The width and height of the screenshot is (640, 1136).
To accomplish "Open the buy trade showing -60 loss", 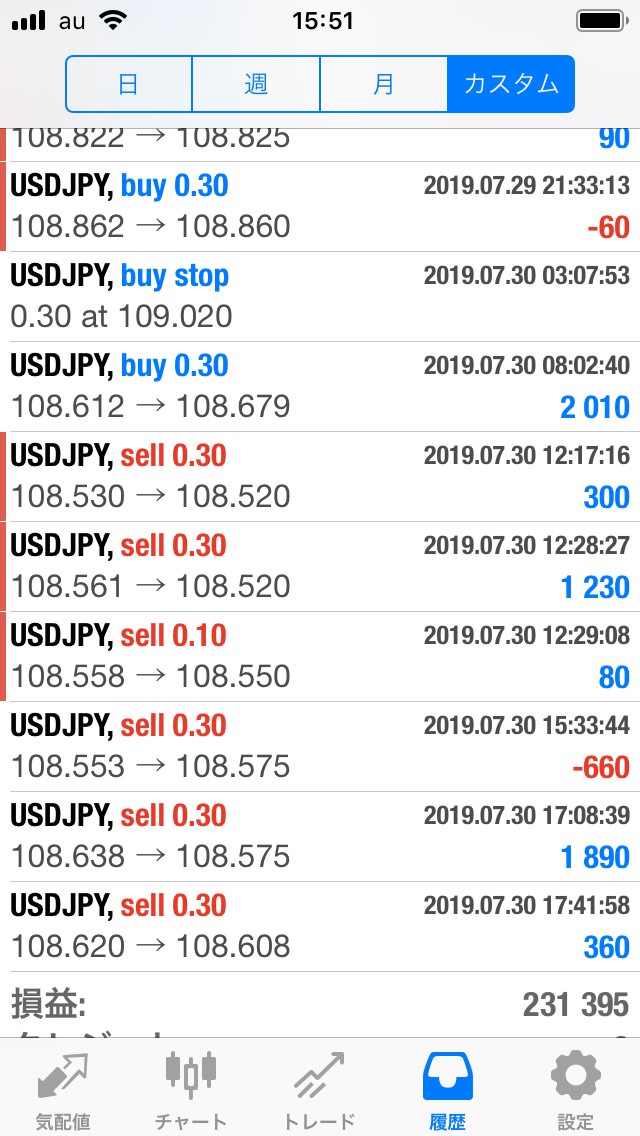I will click(x=320, y=206).
